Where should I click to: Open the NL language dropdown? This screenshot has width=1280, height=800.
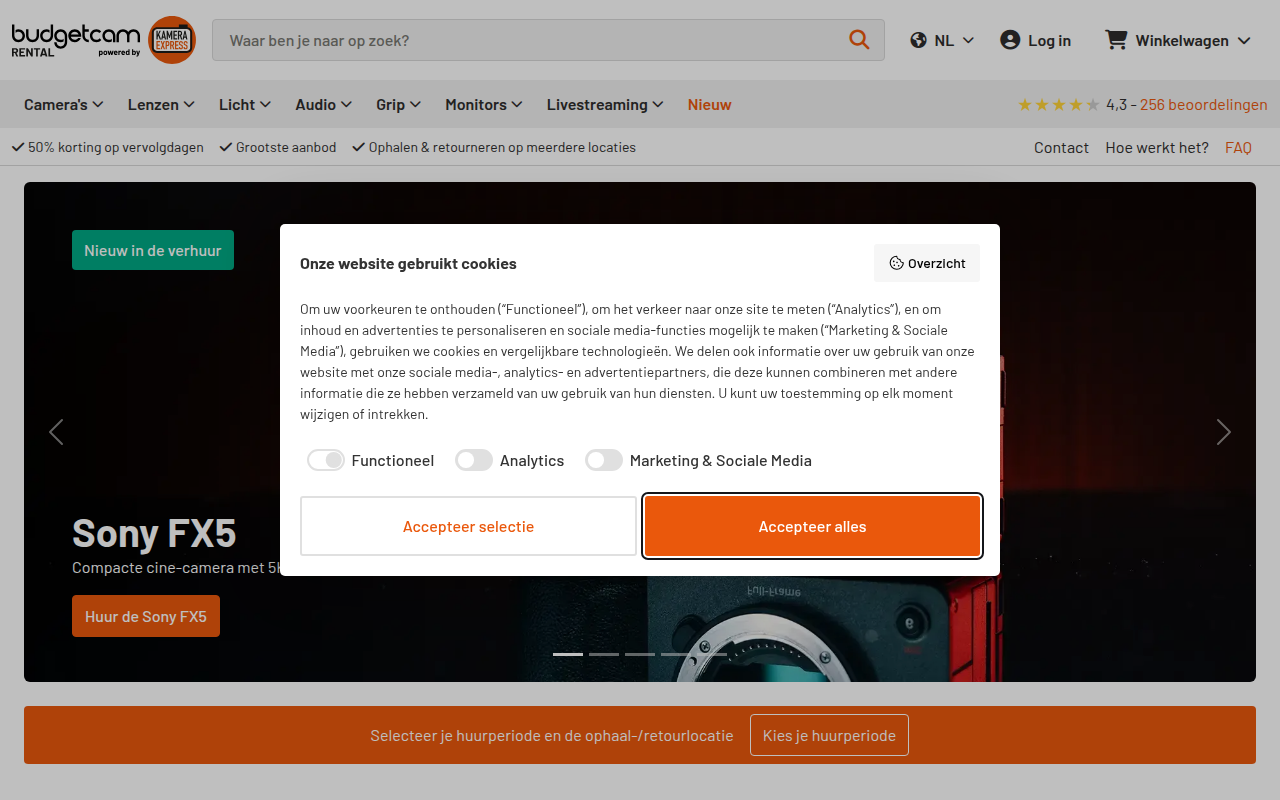pyautogui.click(x=942, y=40)
